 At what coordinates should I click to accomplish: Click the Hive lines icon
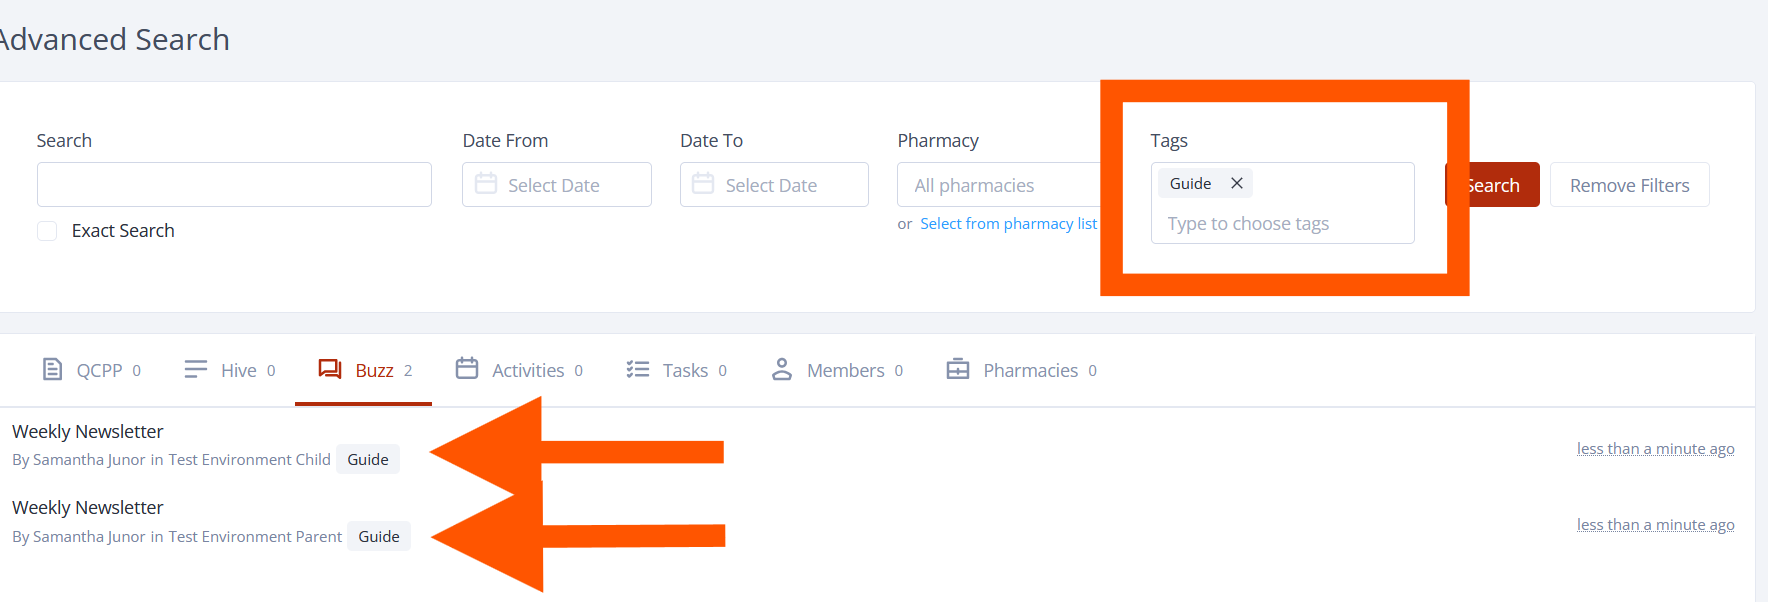(196, 370)
